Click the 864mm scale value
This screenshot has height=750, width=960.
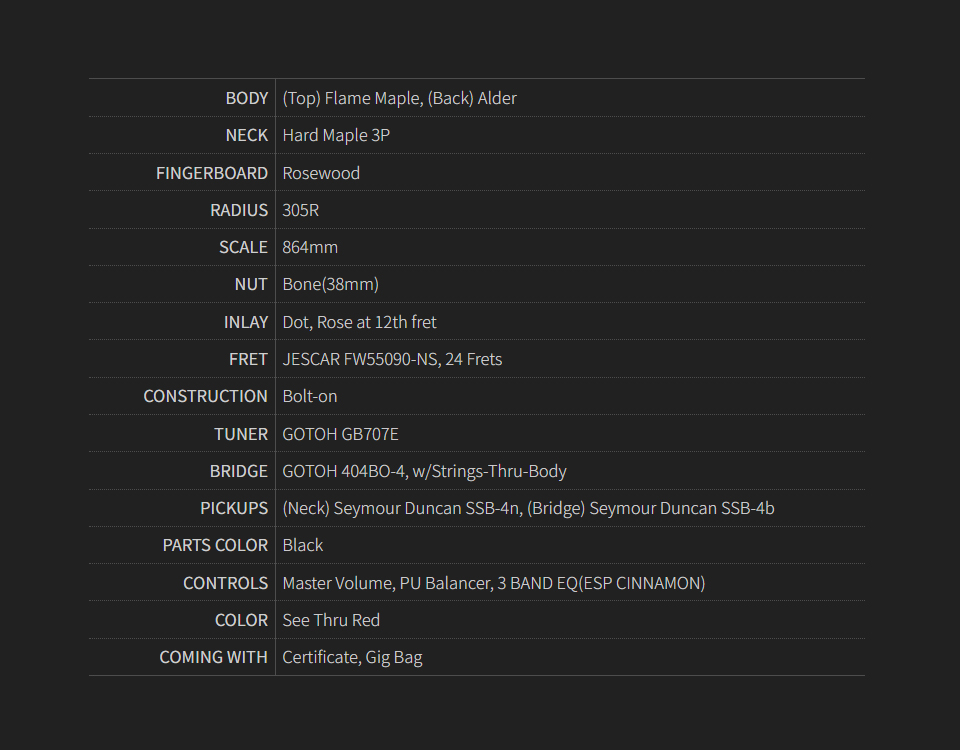[310, 247]
